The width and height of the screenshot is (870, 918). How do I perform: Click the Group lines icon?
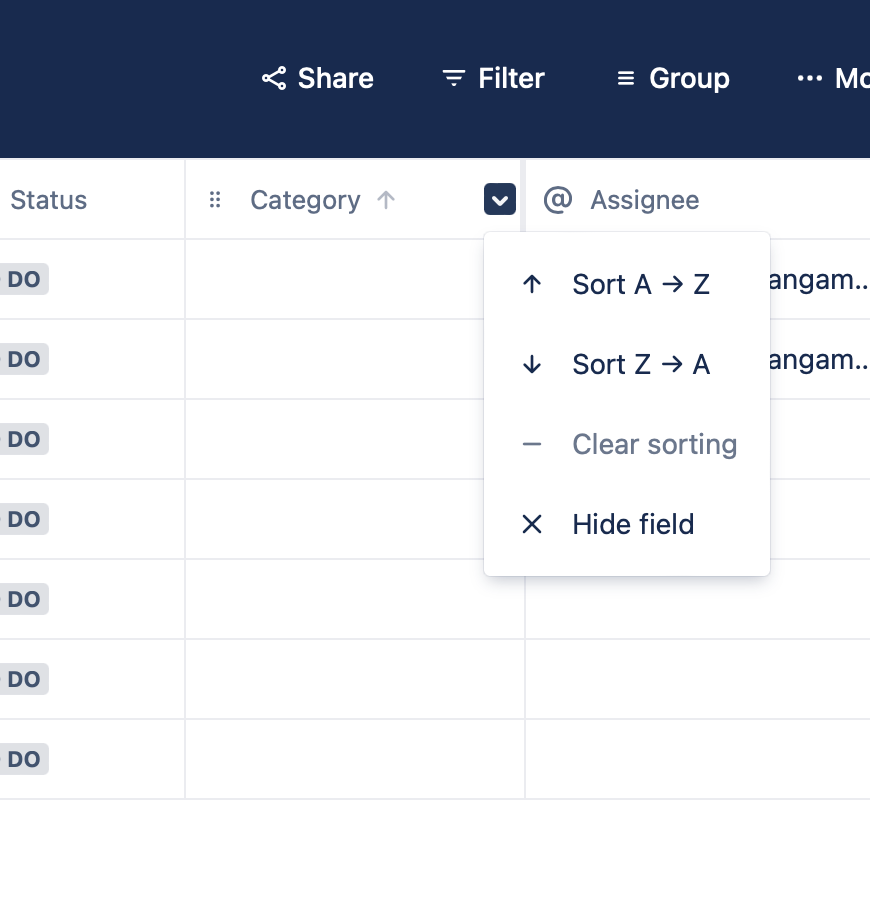626,78
